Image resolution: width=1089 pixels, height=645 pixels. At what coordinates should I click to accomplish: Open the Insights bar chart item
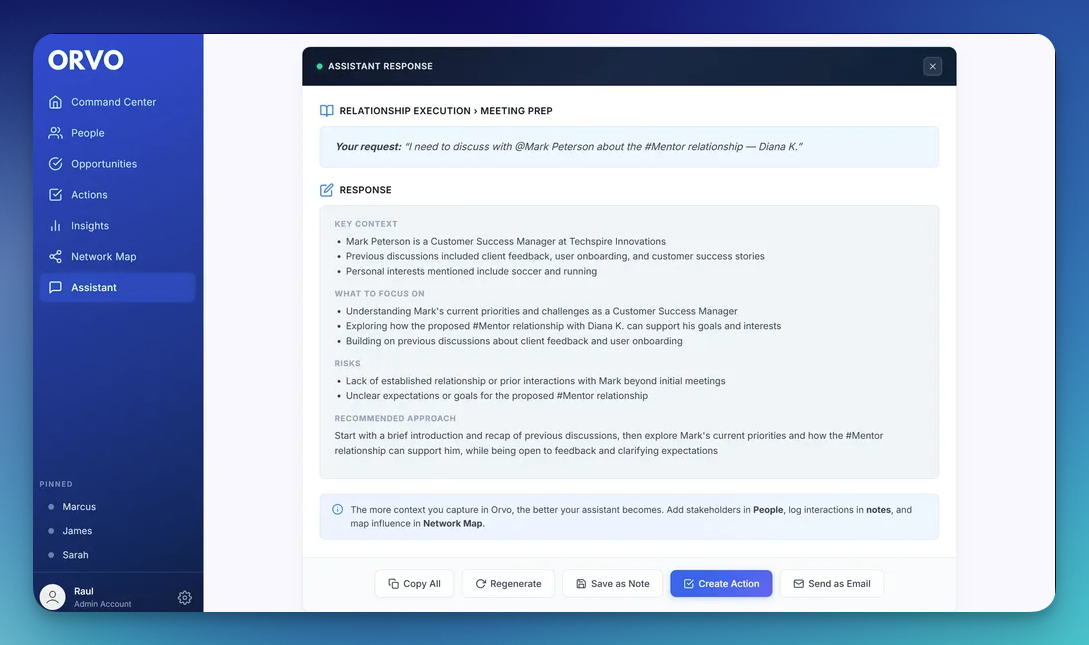[89, 226]
